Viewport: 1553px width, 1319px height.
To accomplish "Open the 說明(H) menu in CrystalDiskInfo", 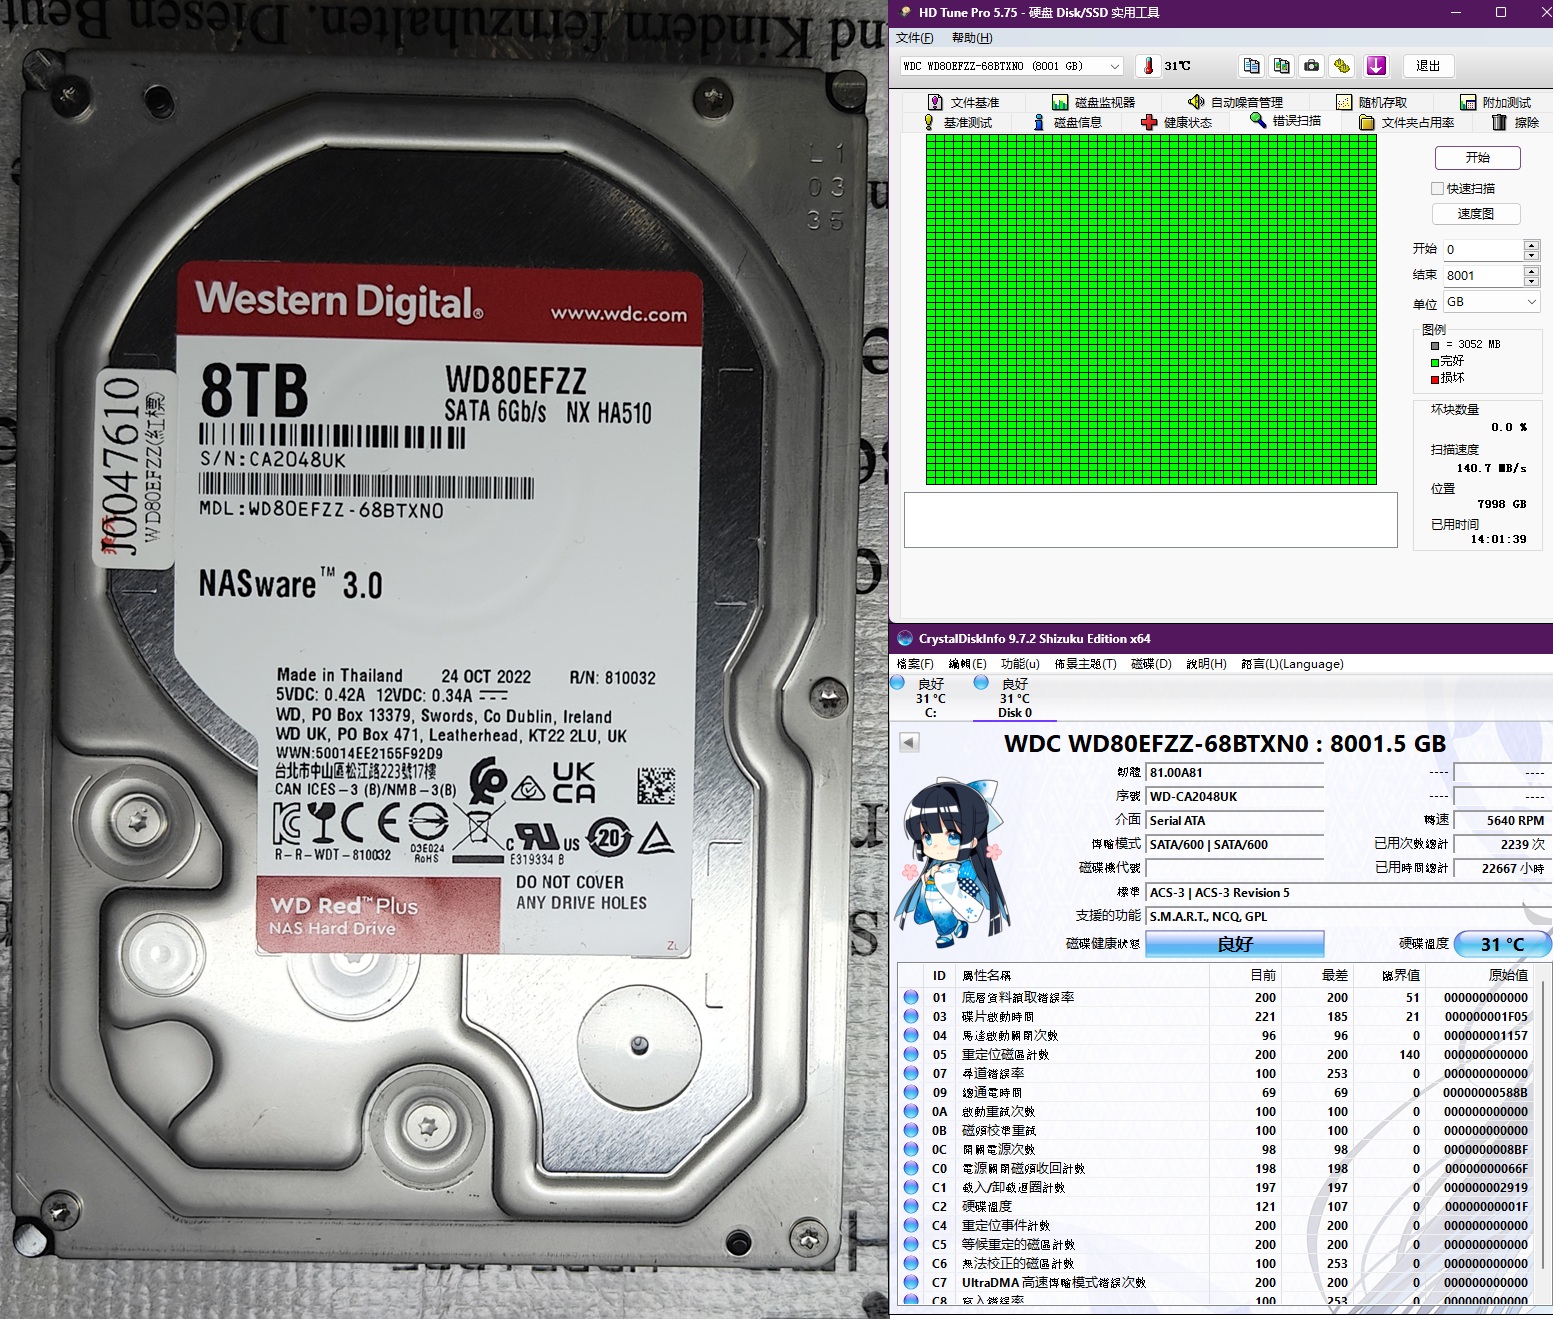I will point(1206,664).
